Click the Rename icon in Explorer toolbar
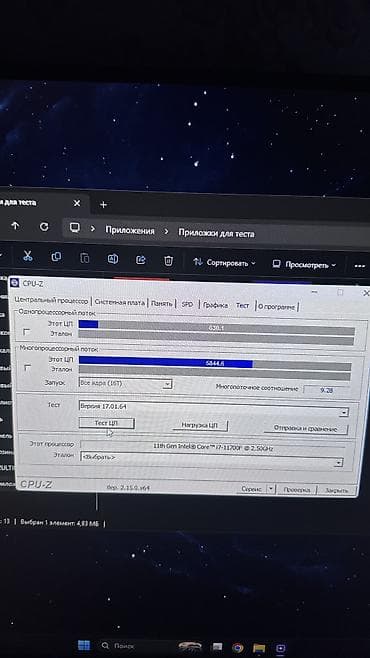The height and width of the screenshot is (658, 370). (x=112, y=259)
